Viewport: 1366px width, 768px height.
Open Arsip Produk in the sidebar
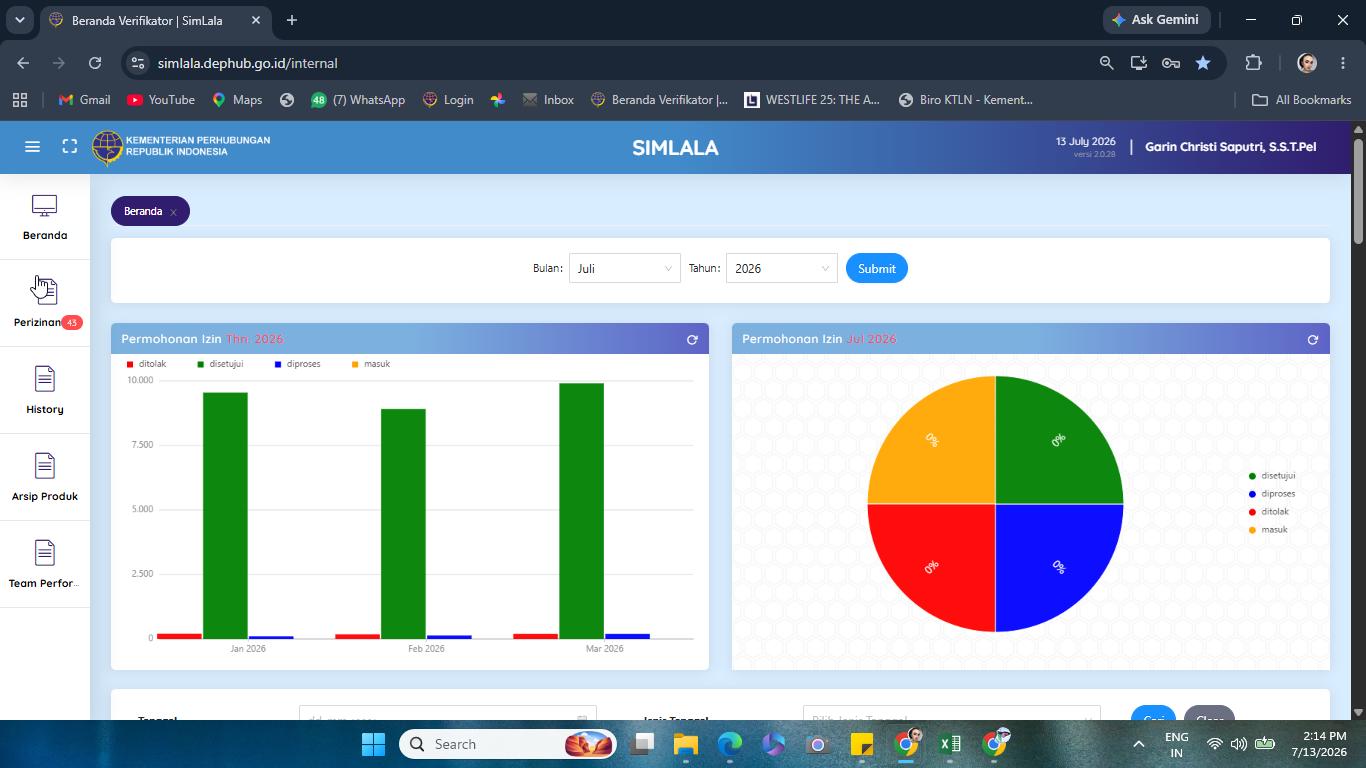[x=45, y=477]
